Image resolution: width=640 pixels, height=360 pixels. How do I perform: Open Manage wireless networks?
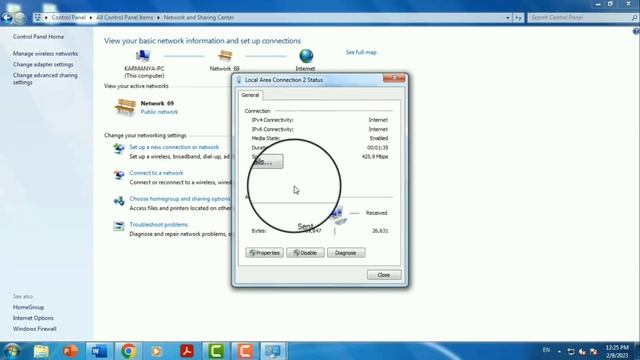pyautogui.click(x=45, y=53)
